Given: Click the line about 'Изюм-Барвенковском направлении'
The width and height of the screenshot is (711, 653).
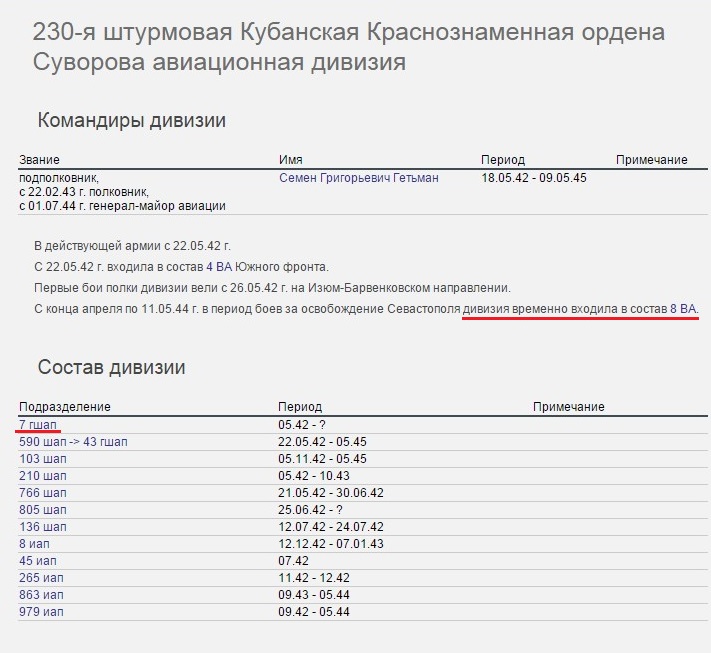Looking at the screenshot, I should click(x=273, y=288).
